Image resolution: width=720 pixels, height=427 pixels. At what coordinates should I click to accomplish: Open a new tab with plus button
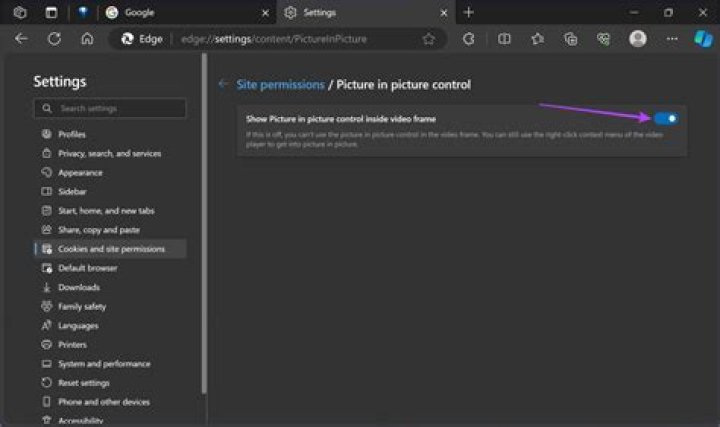point(468,12)
